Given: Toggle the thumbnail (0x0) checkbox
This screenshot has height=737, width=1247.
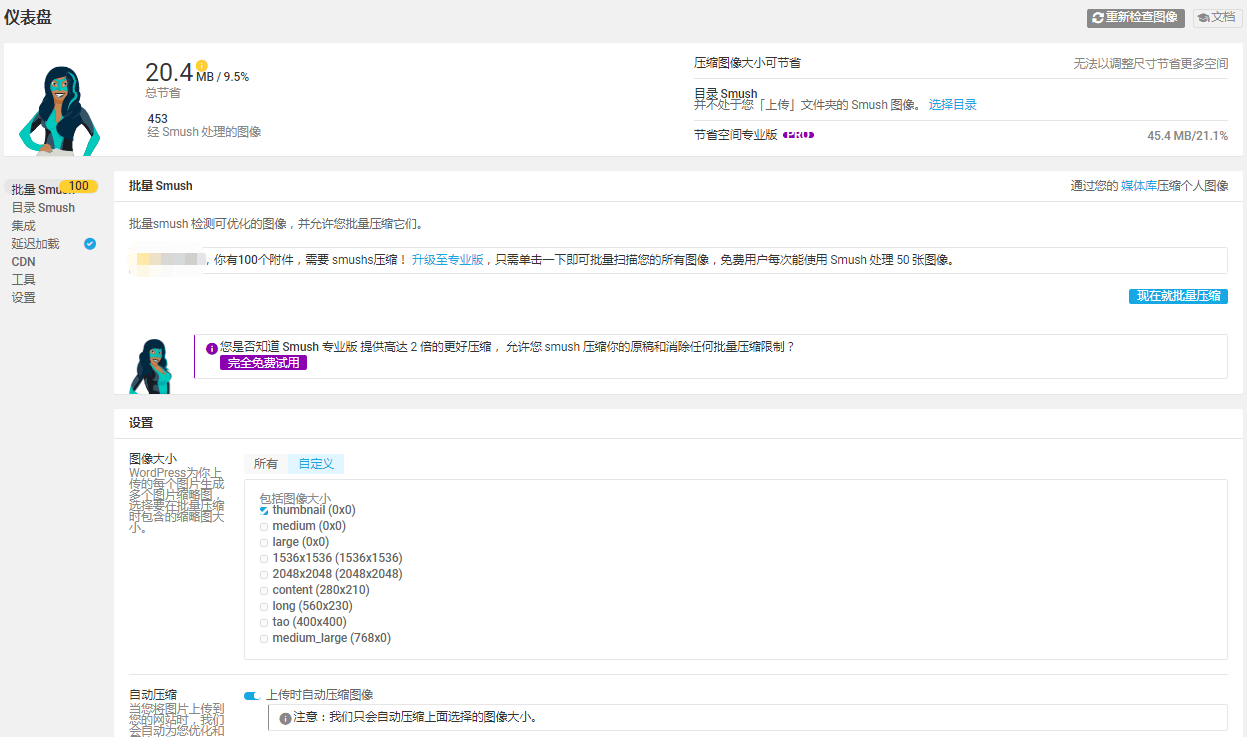Looking at the screenshot, I should coord(264,510).
